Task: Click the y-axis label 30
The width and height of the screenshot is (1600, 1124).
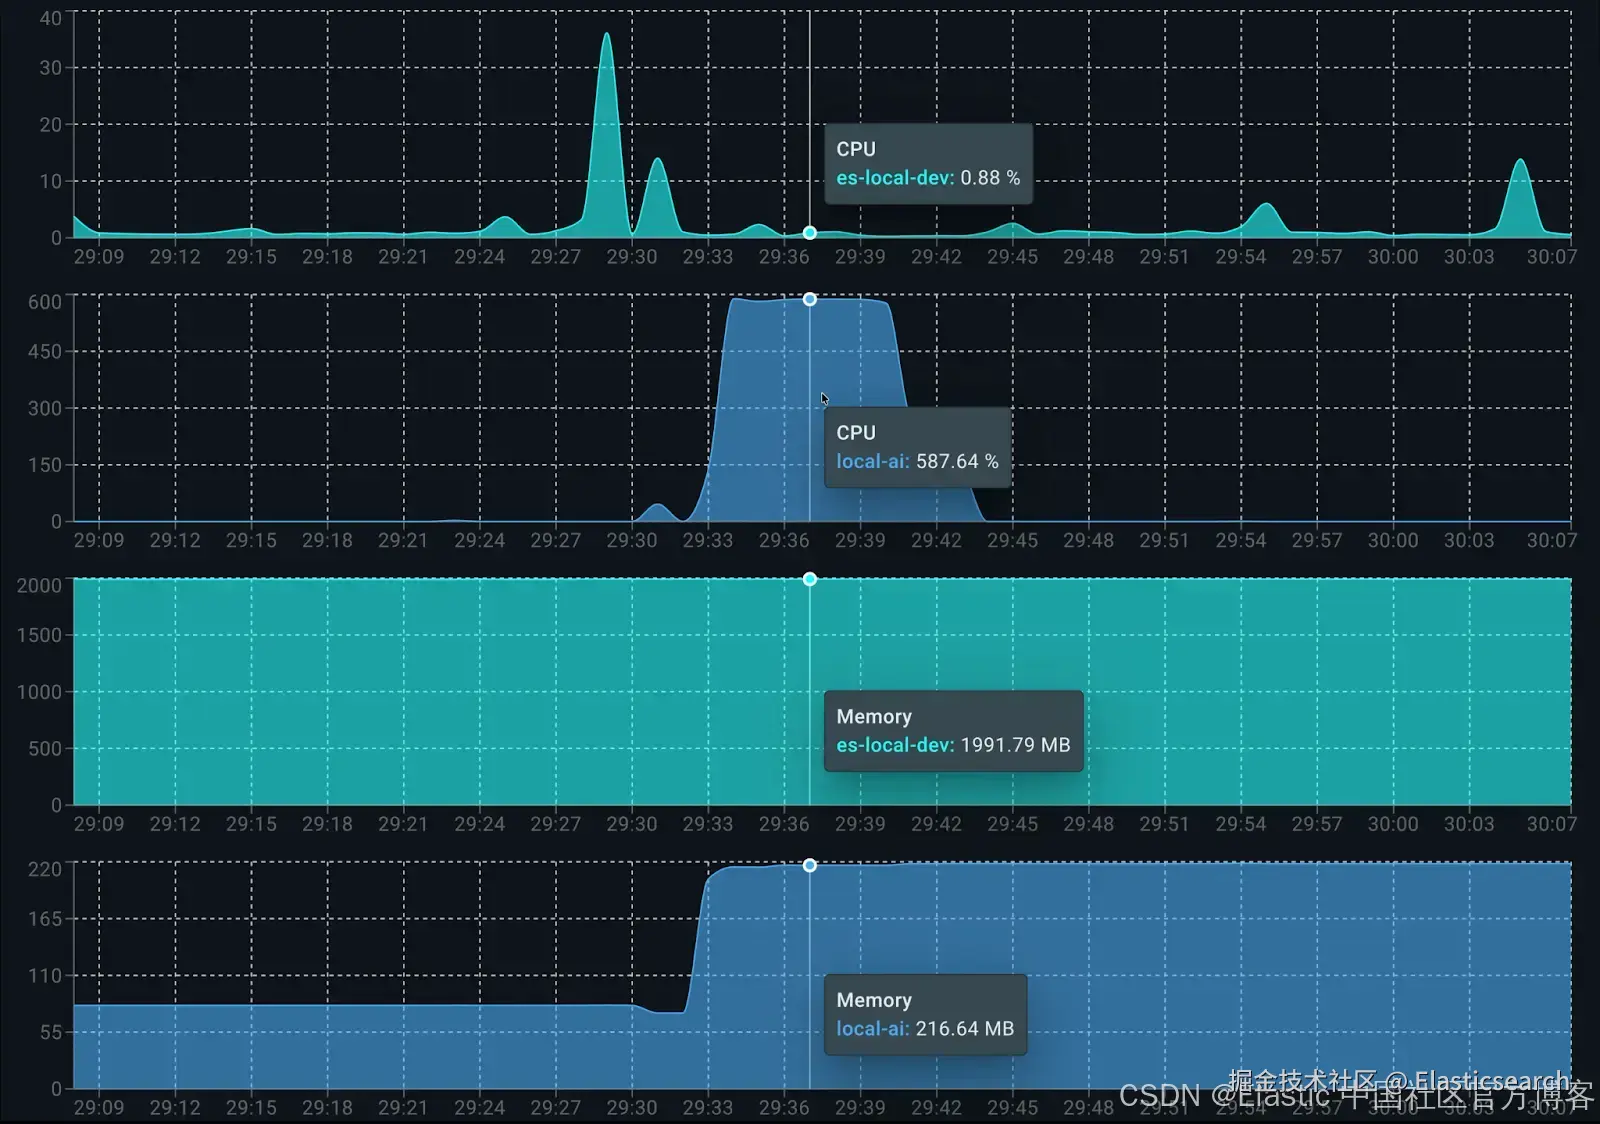Action: [51, 68]
